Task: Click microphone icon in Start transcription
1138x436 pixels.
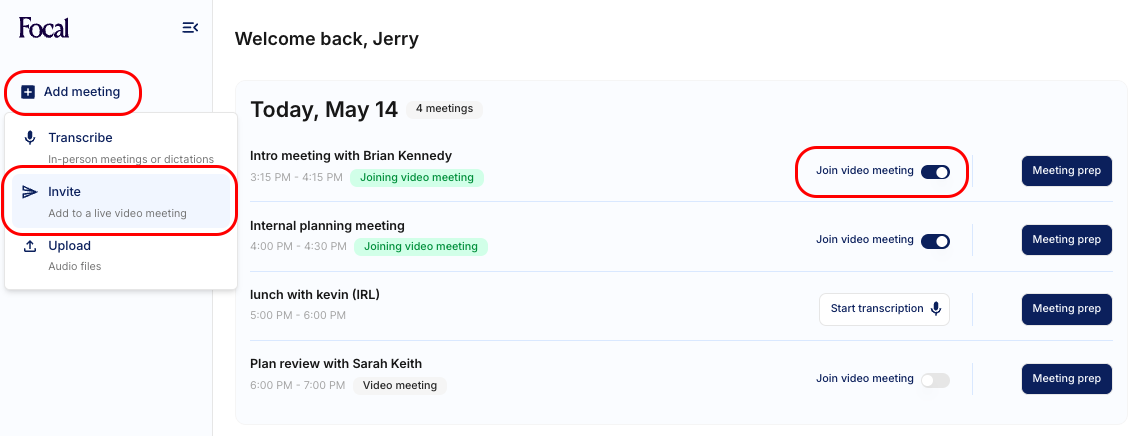Action: coord(936,309)
